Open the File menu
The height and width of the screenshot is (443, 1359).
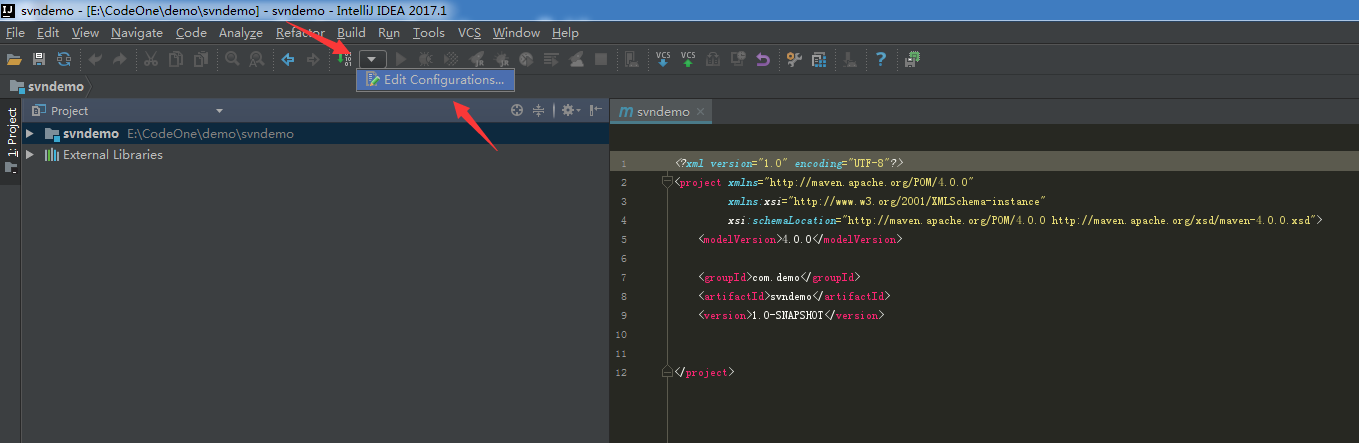click(15, 33)
